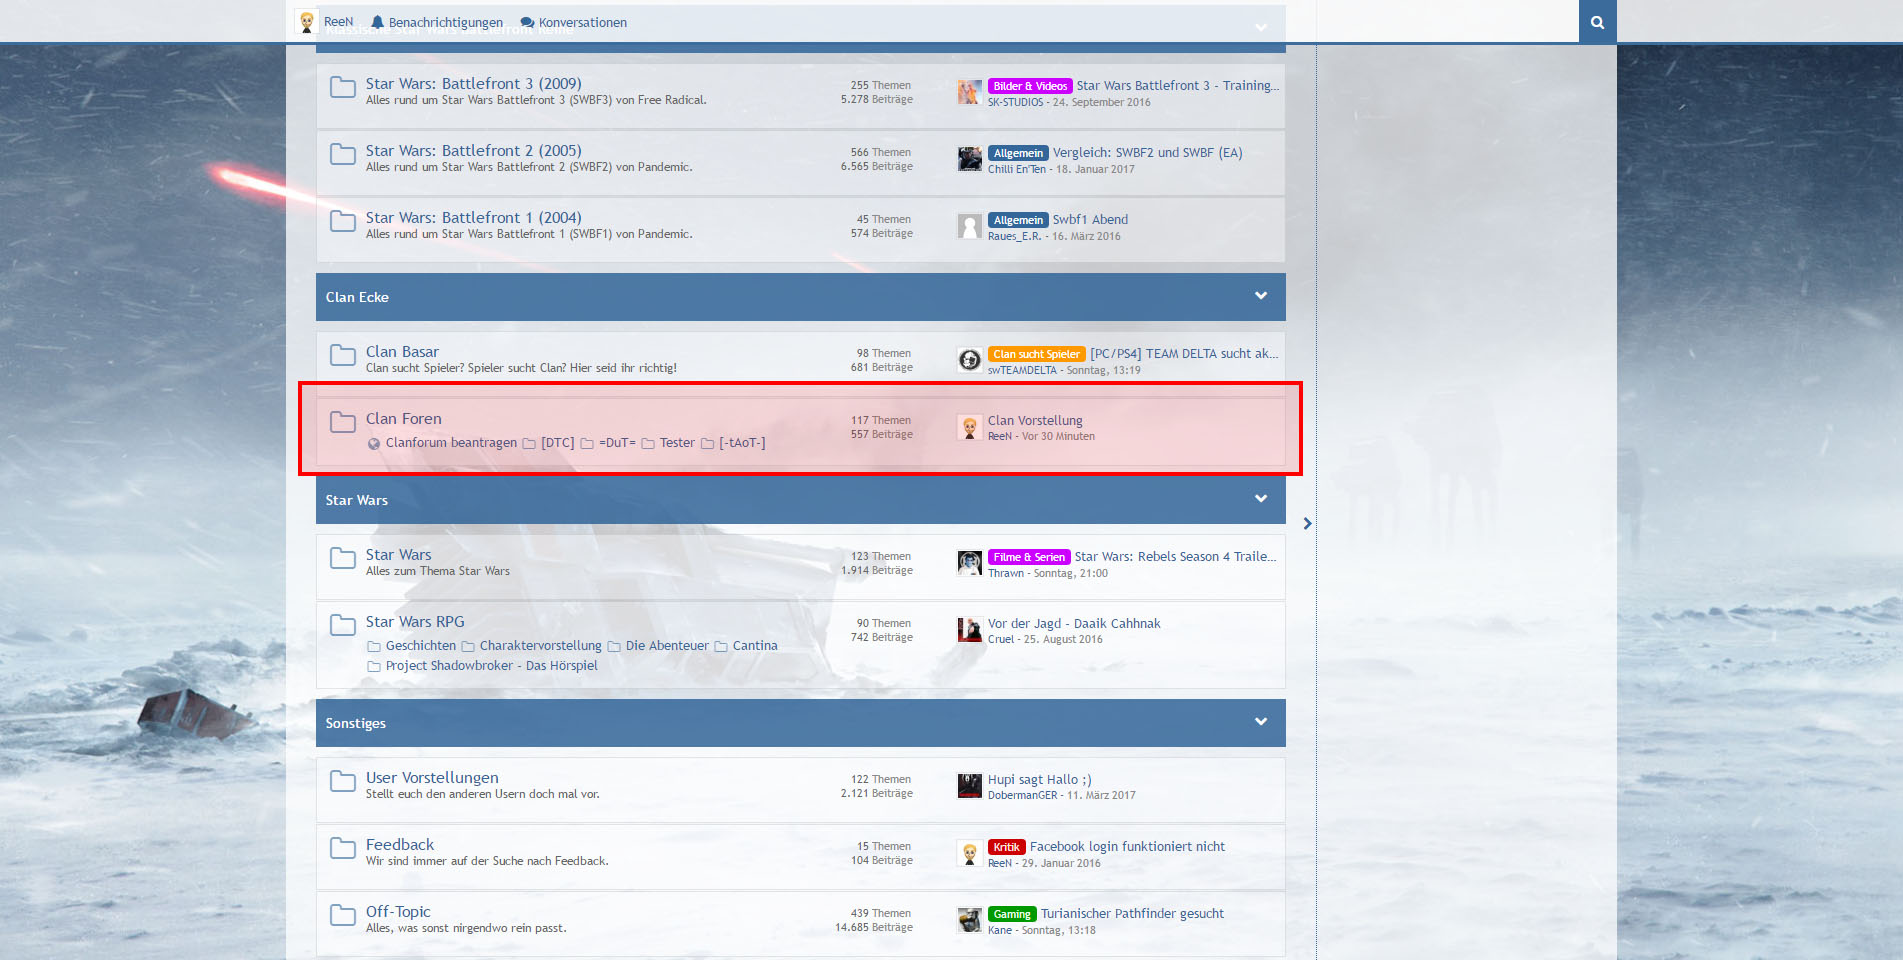Open the Cantina subforum
The width and height of the screenshot is (1903, 960).
tap(755, 646)
